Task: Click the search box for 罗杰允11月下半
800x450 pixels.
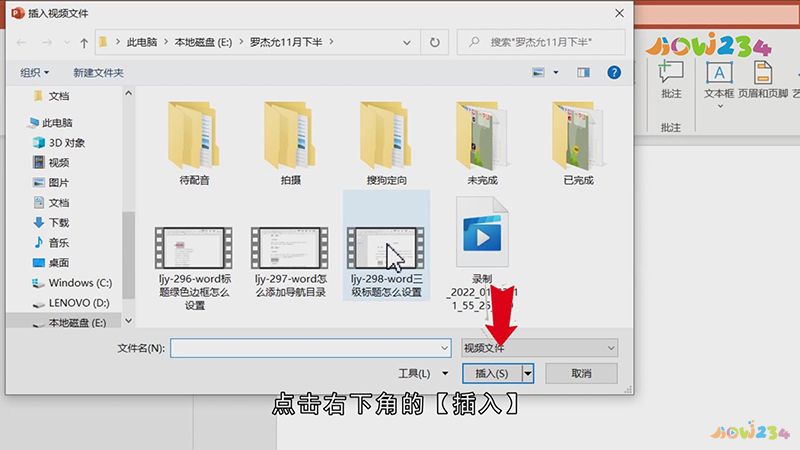Action: click(x=541, y=42)
